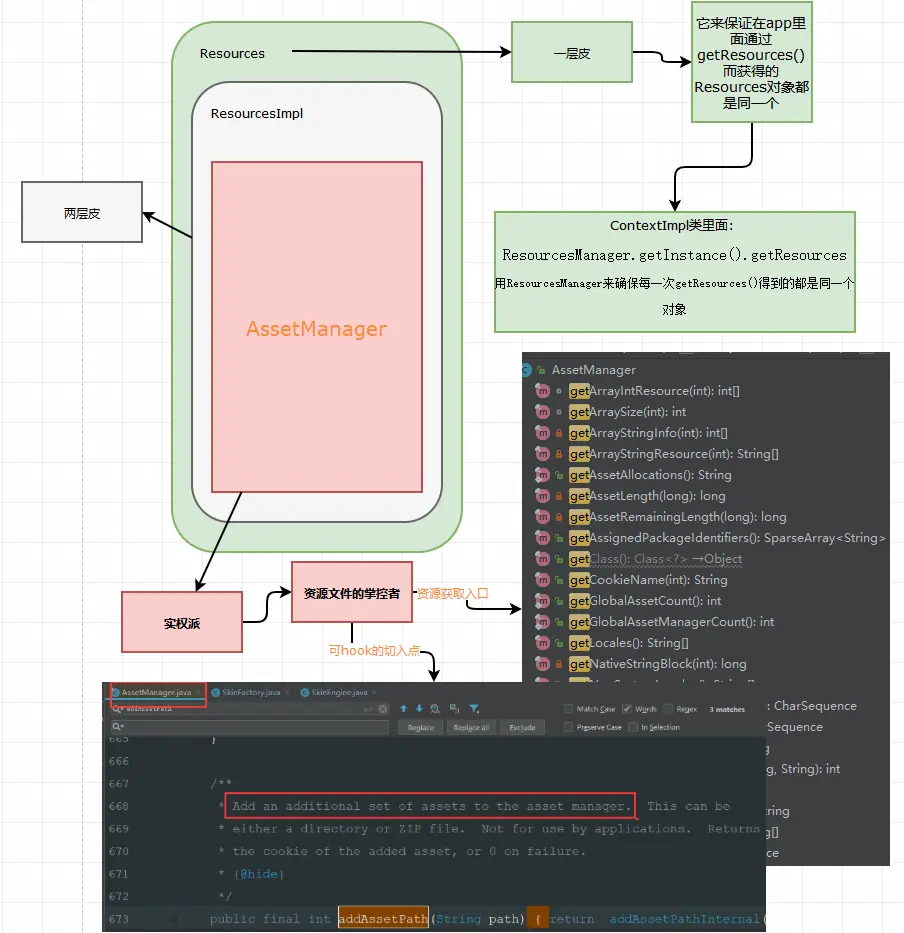Image resolution: width=904 pixels, height=933 pixels.
Task: Select getGlobalAssetManagerCount(): int row
Action: pyautogui.click(x=671, y=622)
